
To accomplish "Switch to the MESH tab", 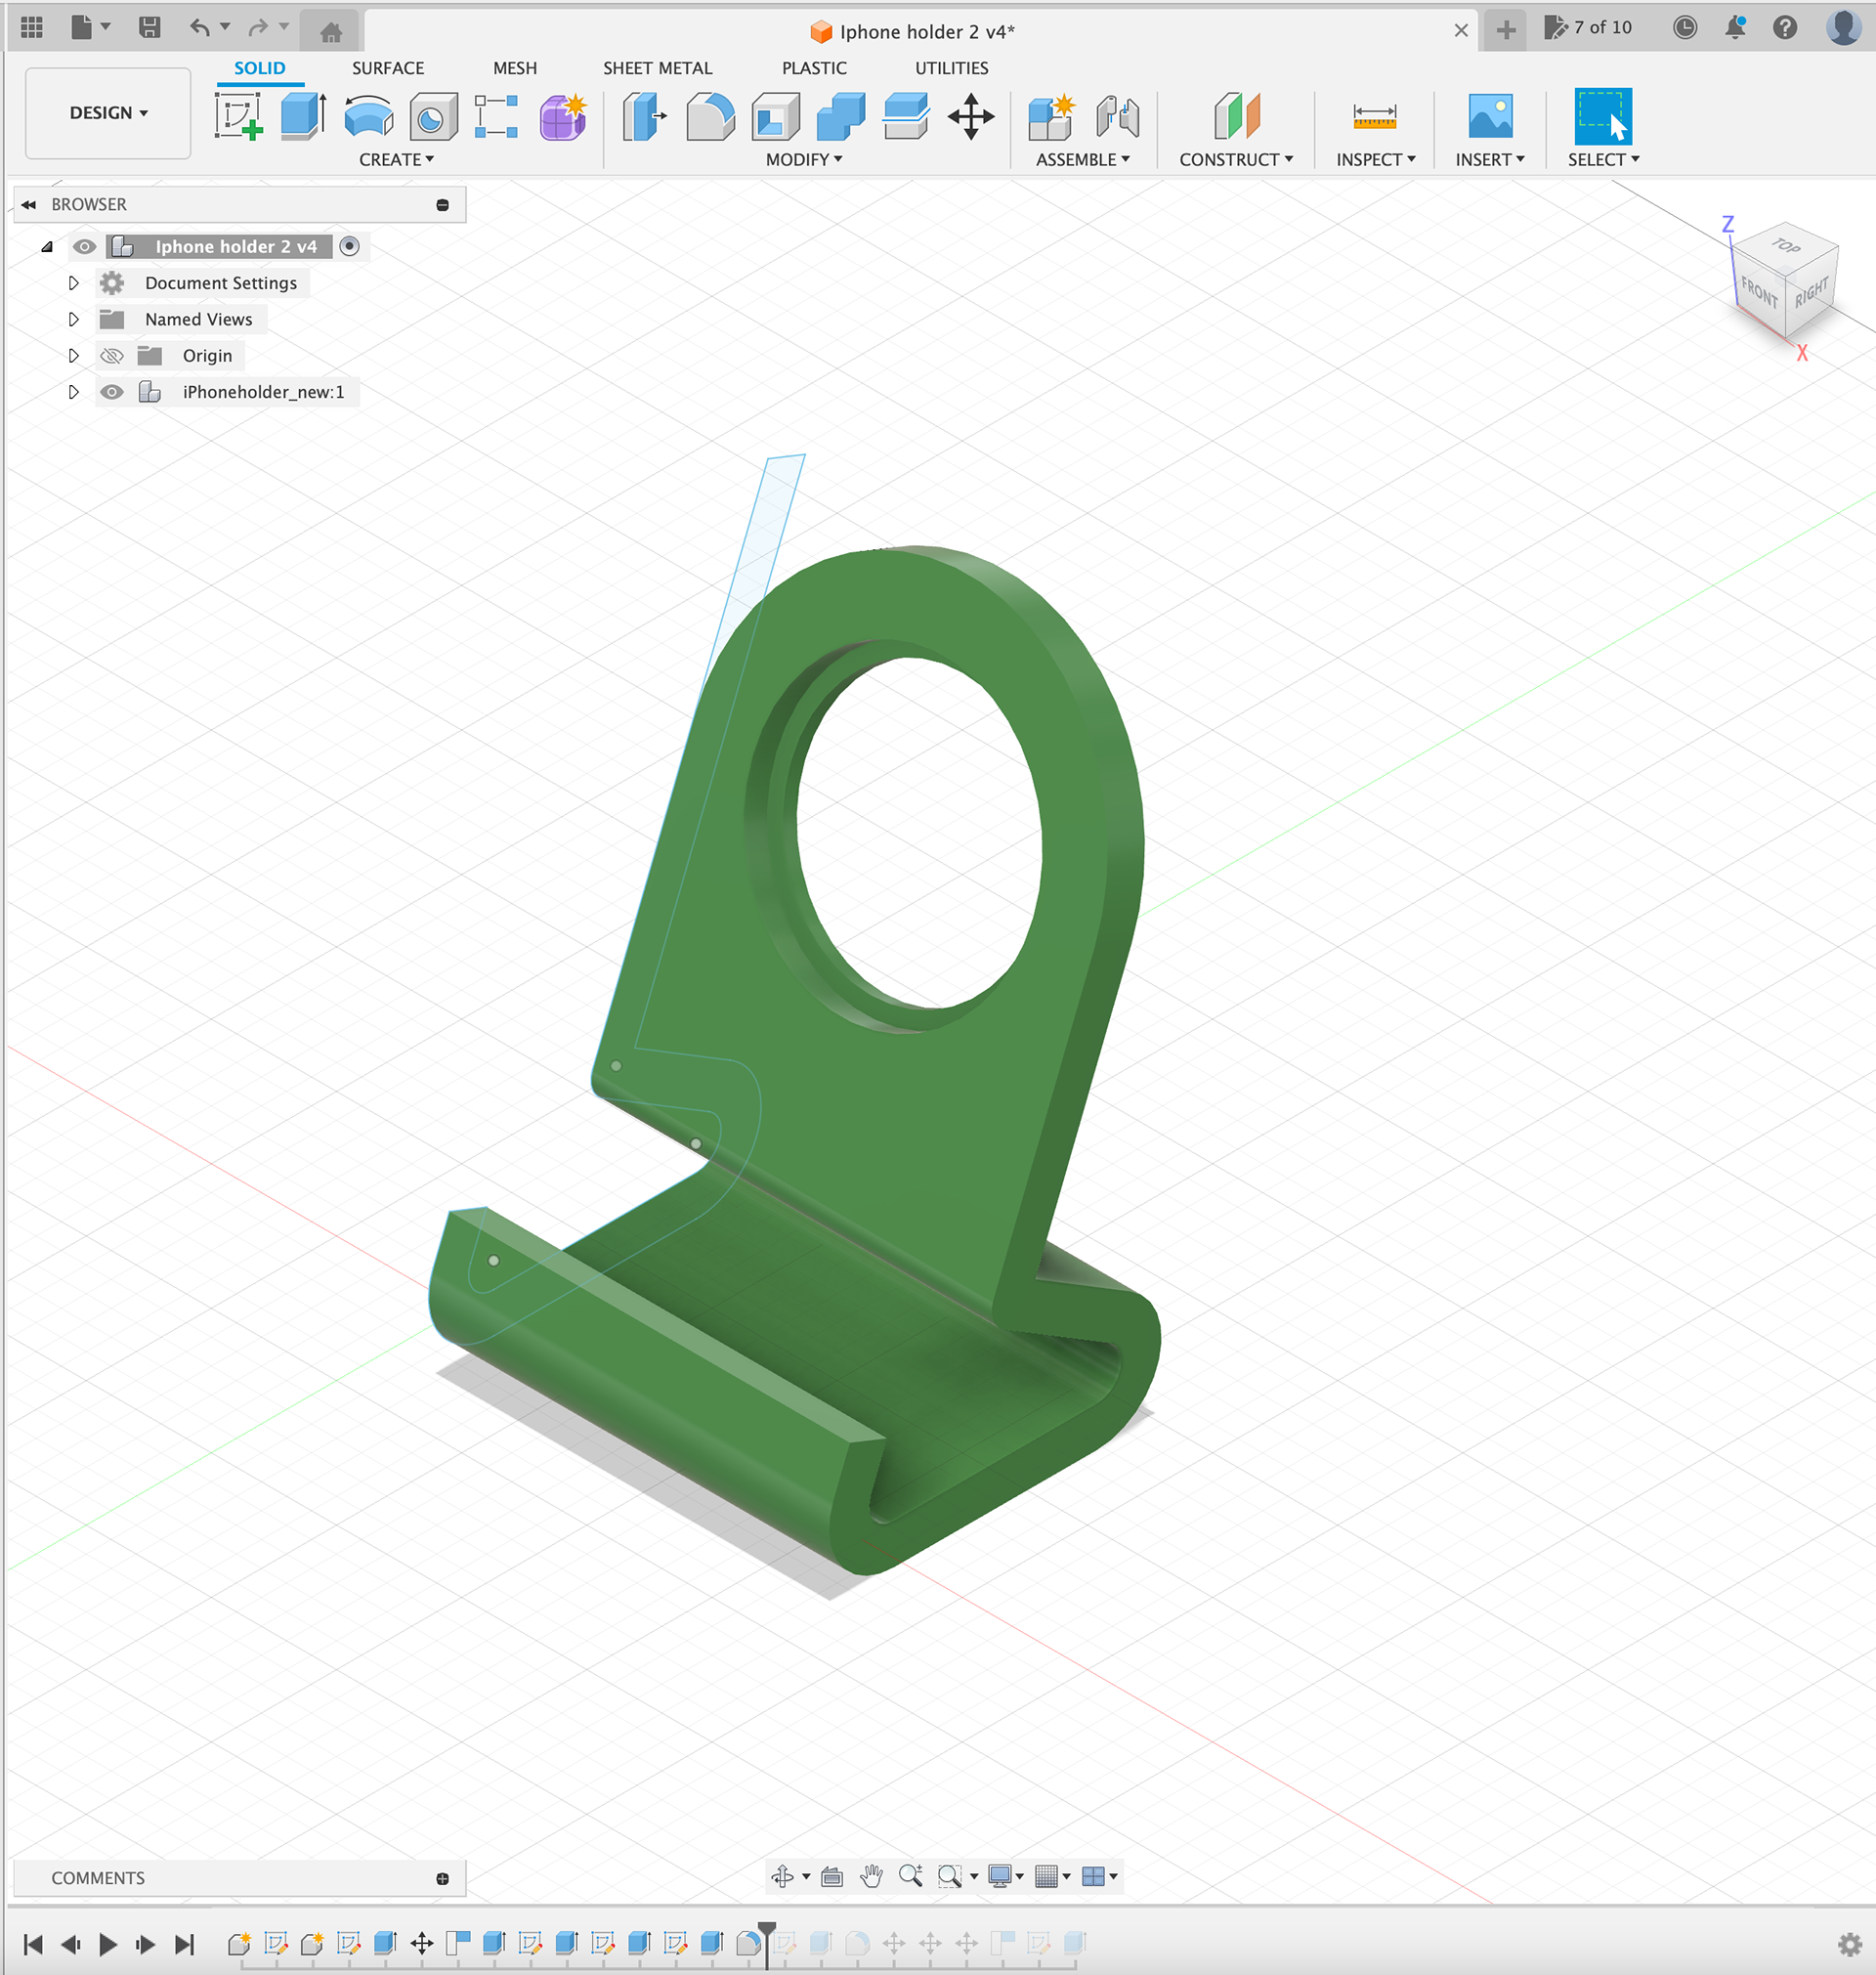I will tap(515, 68).
